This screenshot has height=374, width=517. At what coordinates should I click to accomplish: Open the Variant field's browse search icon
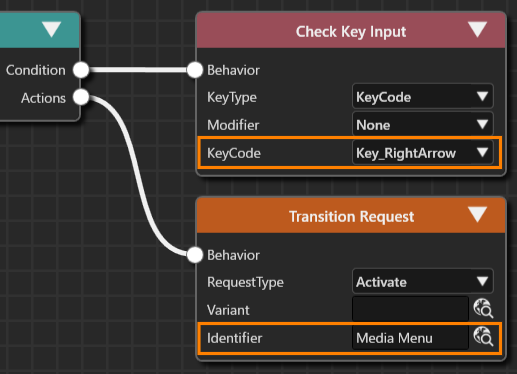point(483,308)
